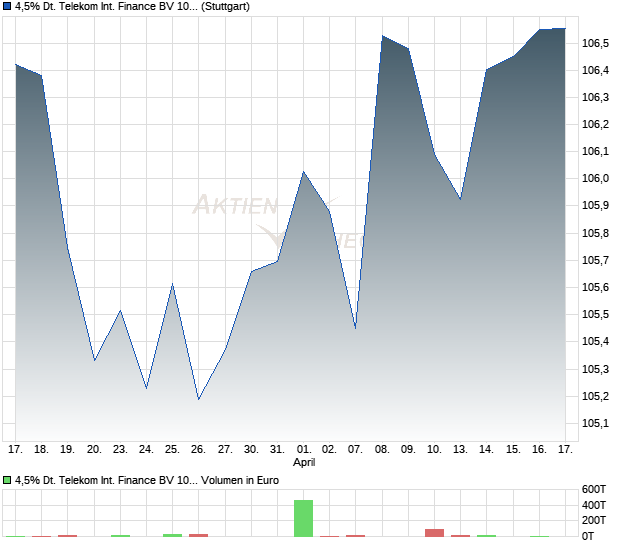
Task: Click the '13.' date label
Action: coord(460,450)
